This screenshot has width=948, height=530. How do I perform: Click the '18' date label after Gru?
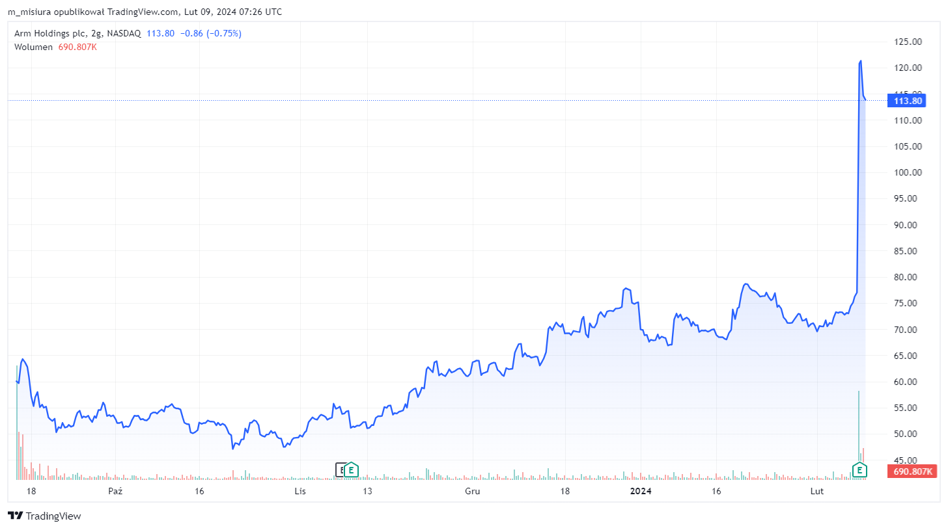click(565, 491)
